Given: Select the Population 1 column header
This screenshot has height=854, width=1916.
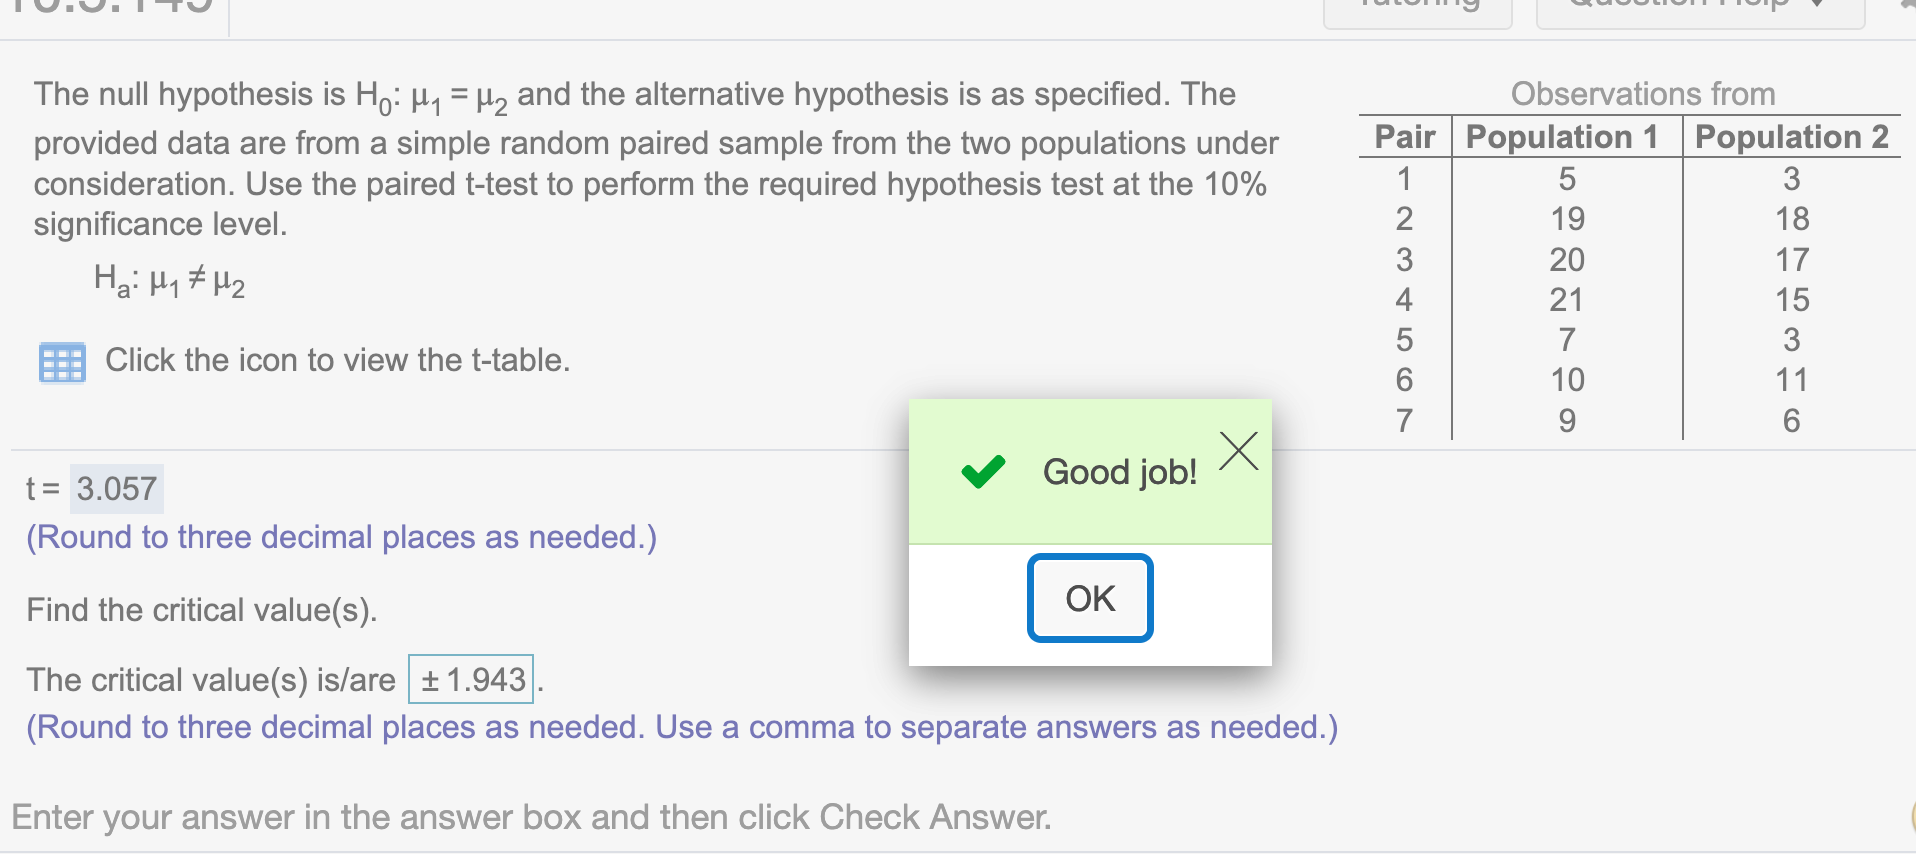Looking at the screenshot, I should tap(1562, 137).
